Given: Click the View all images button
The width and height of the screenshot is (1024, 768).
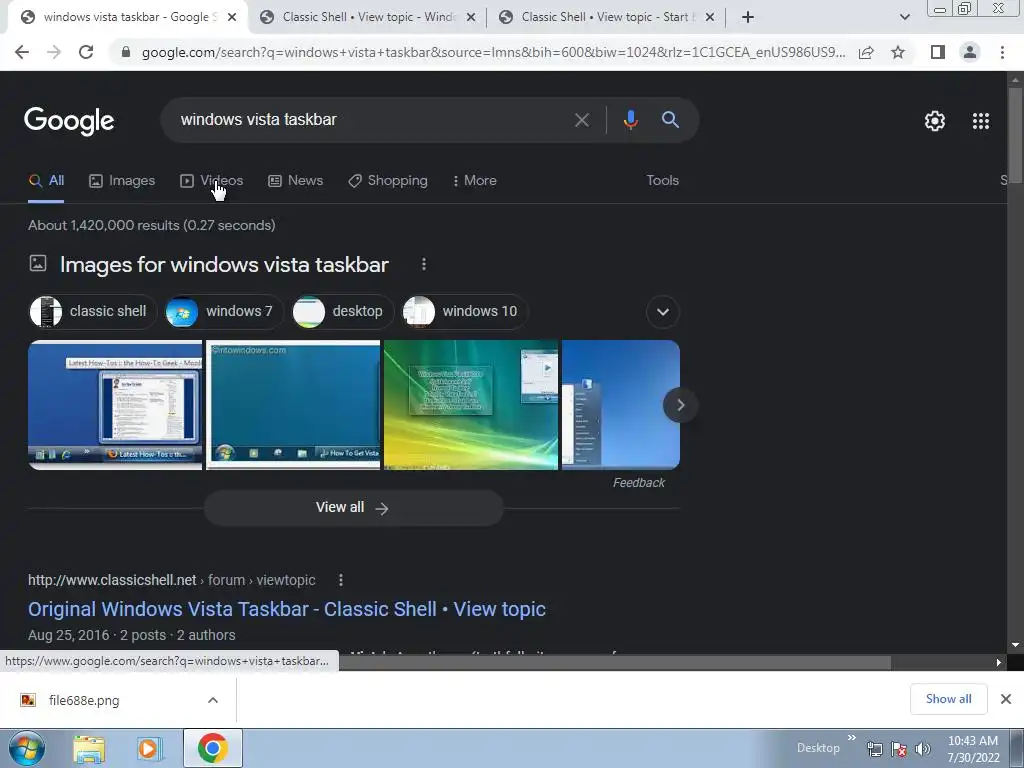Looking at the screenshot, I should pos(353,507).
